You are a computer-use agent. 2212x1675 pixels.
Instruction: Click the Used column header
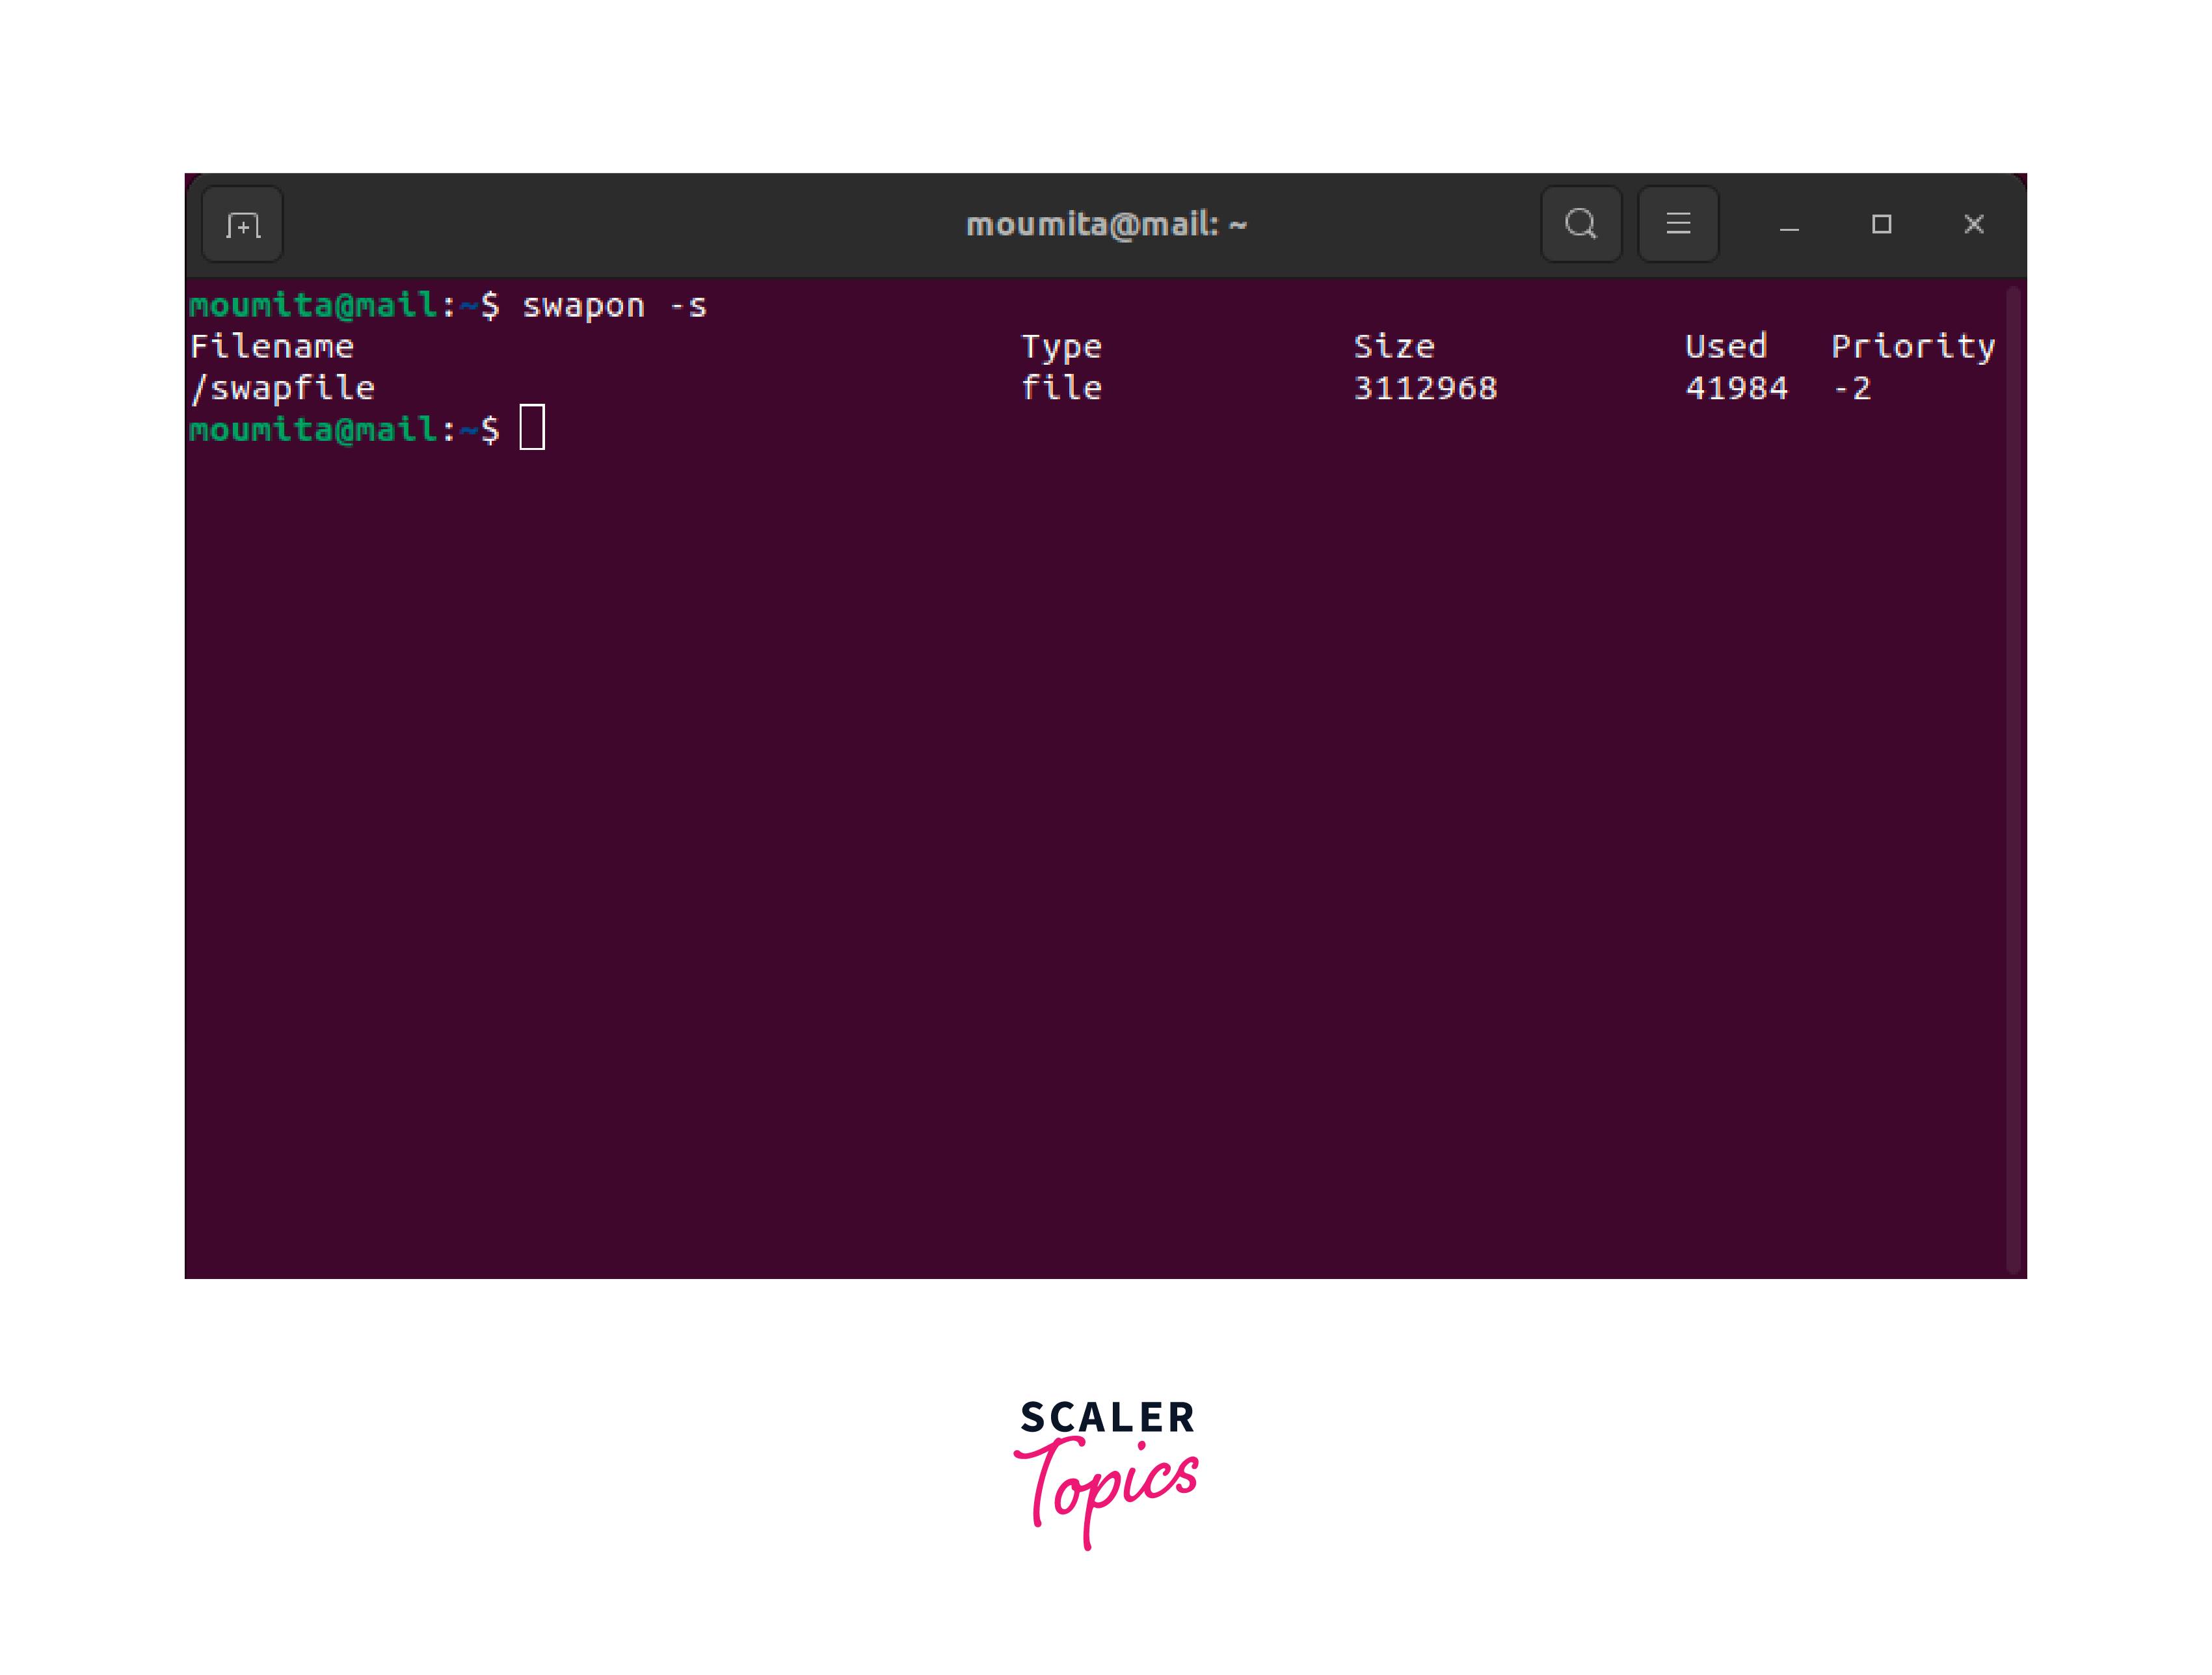1726,347
